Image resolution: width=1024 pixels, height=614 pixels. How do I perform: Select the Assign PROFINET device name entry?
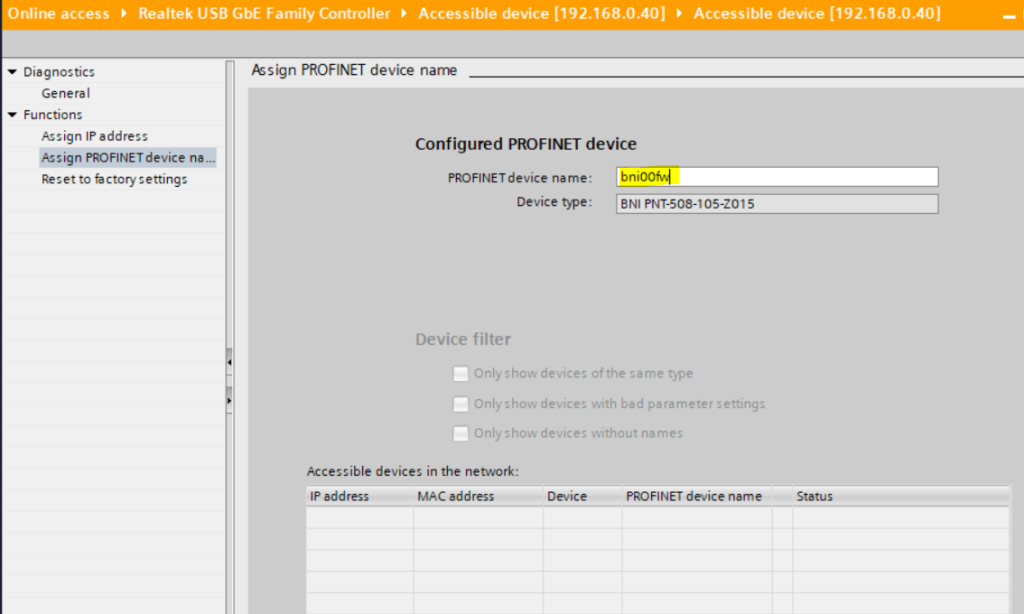tap(127, 158)
